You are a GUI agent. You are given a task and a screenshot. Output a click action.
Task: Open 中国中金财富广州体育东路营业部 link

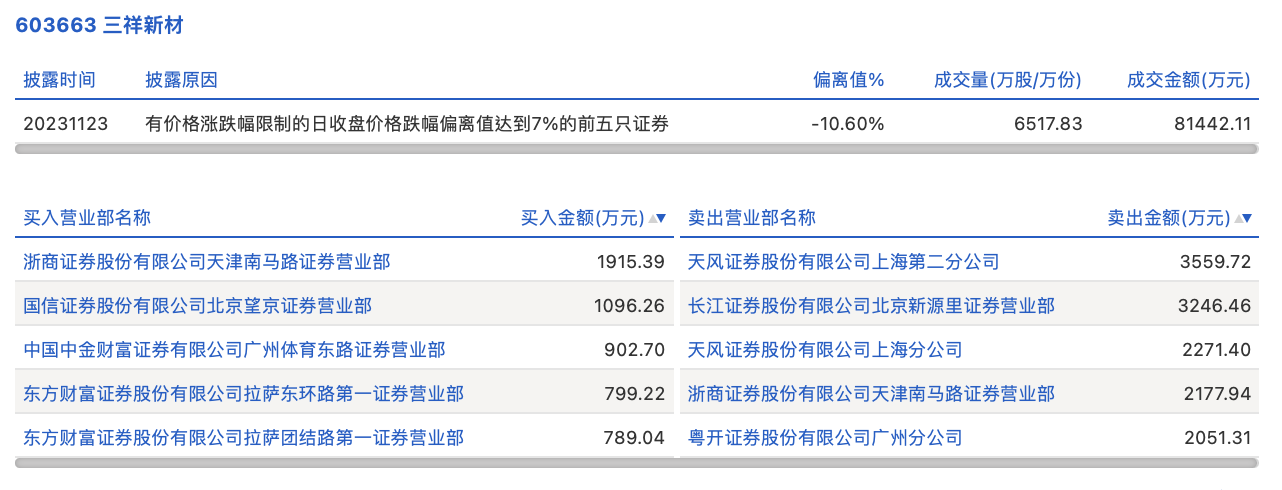[x=235, y=350]
